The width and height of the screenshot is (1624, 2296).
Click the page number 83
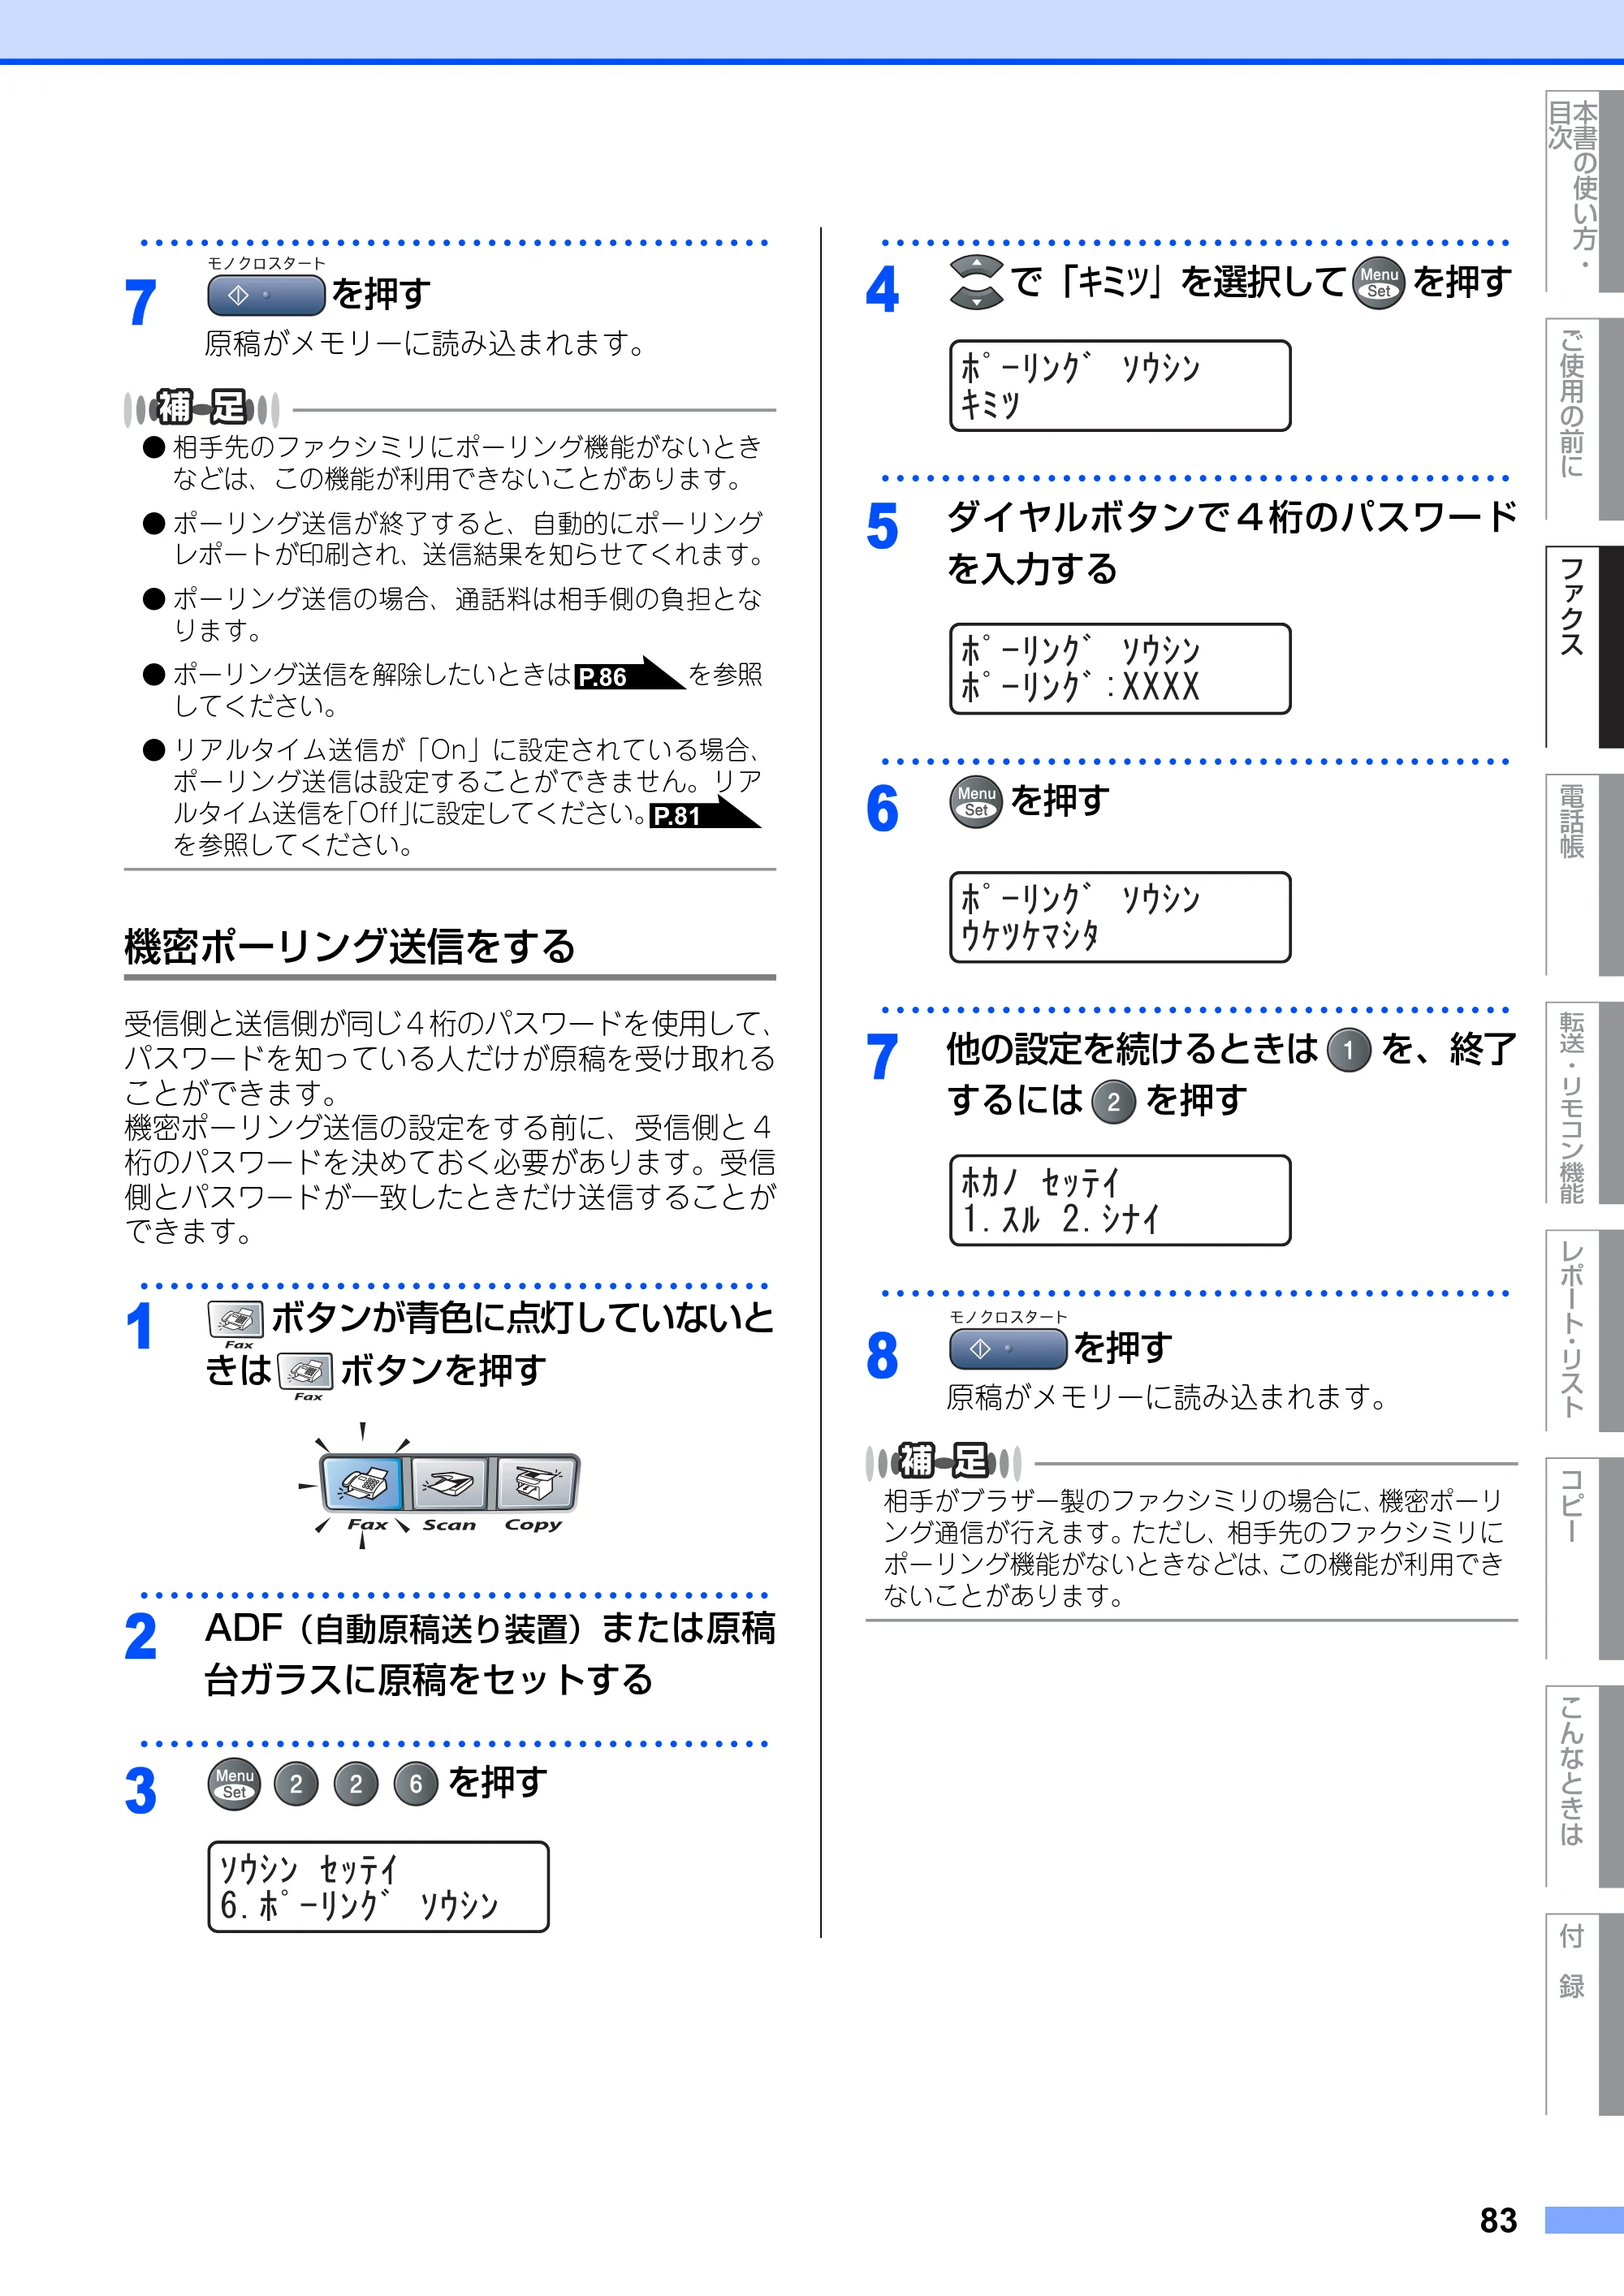(x=1498, y=2221)
